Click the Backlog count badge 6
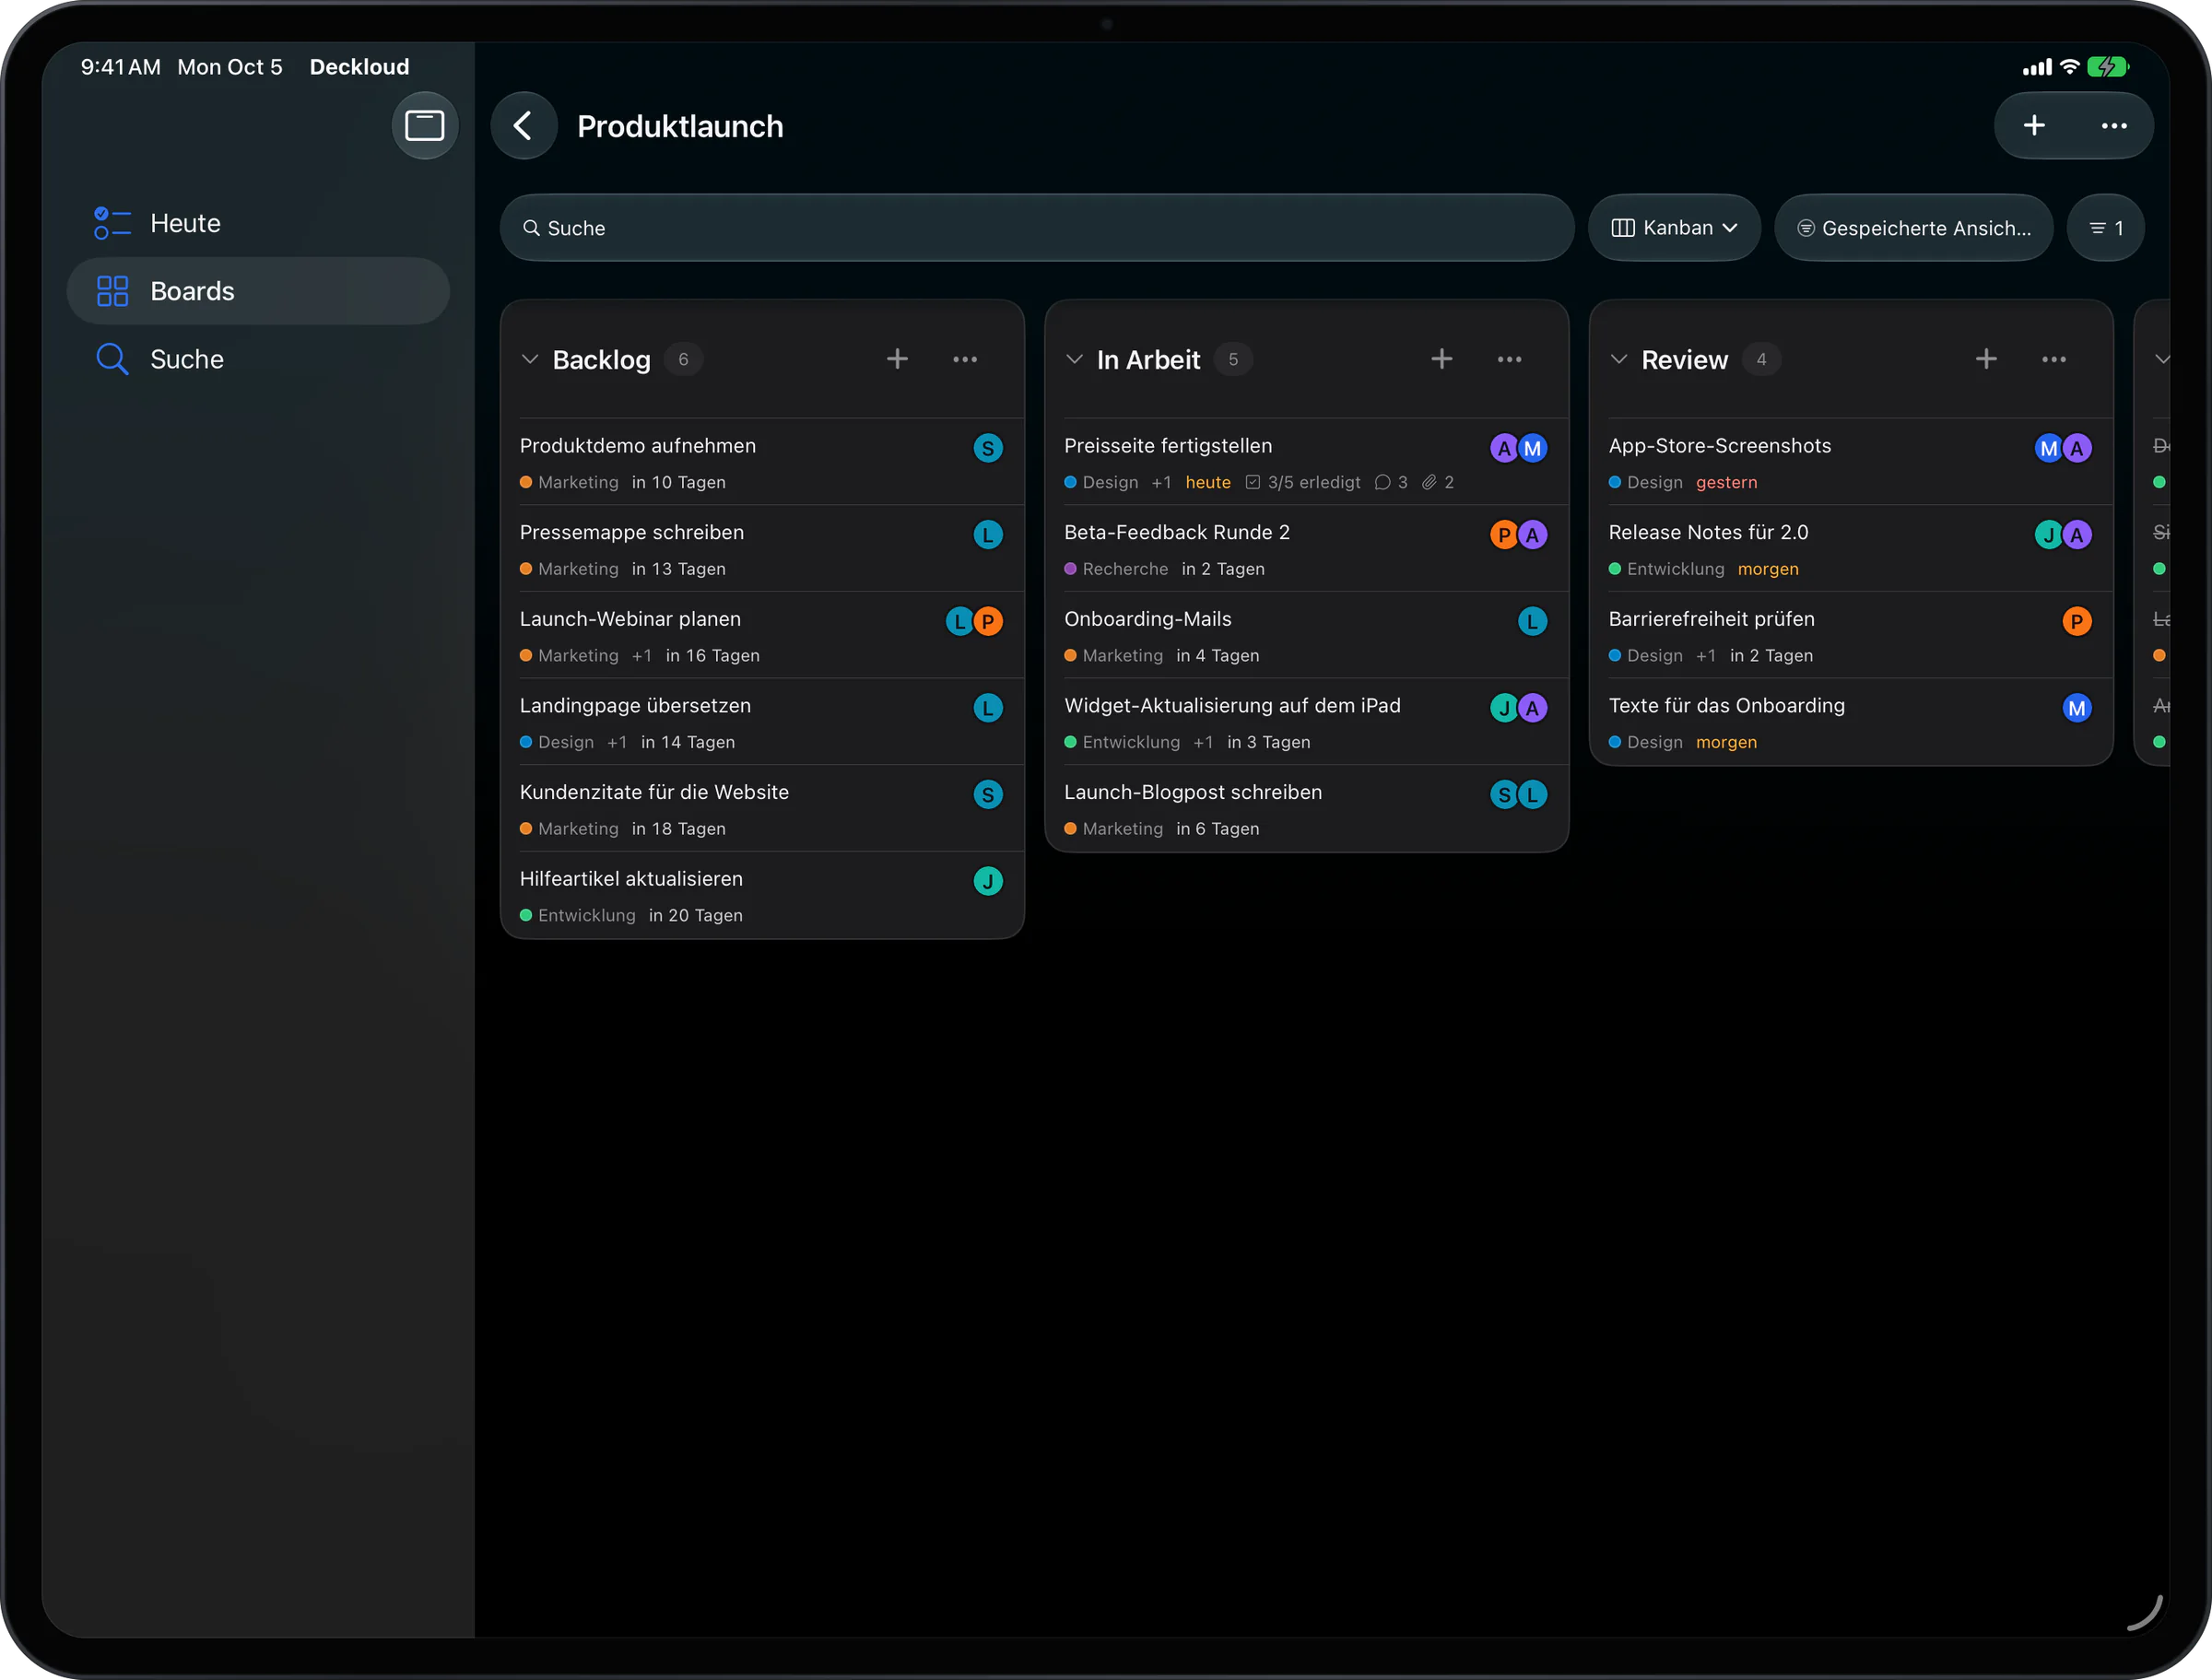 tap(683, 359)
